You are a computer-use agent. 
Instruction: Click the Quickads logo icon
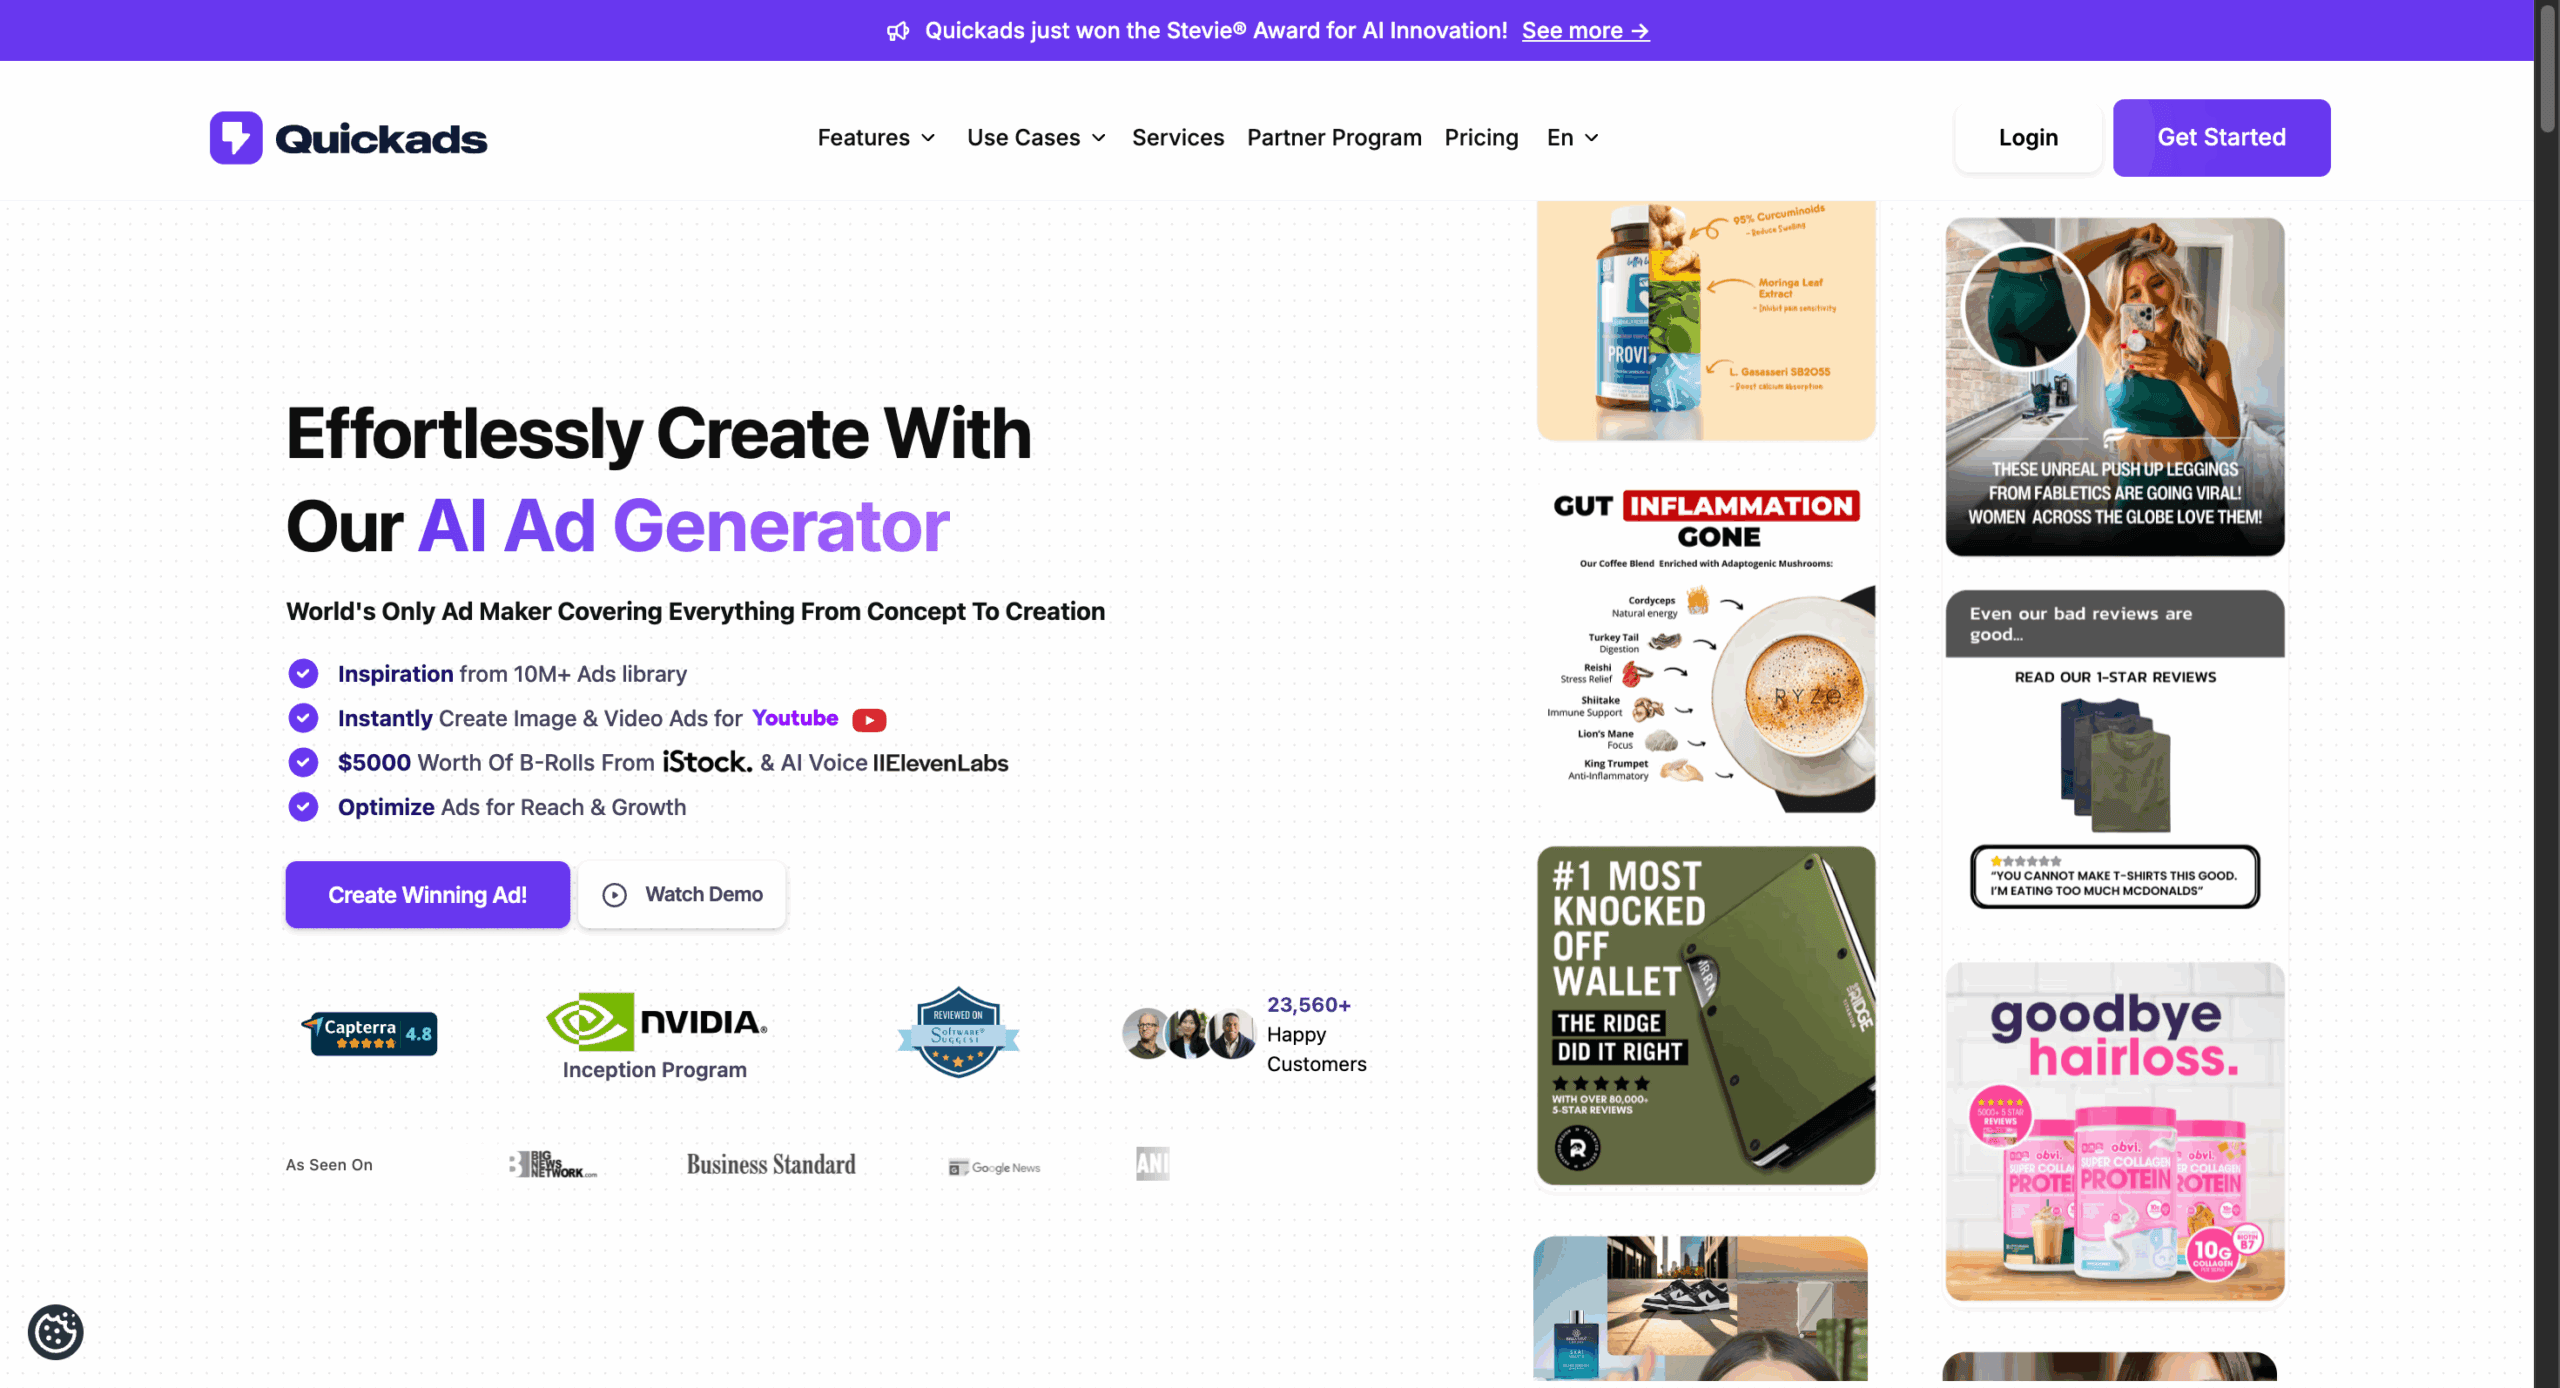pyautogui.click(x=236, y=138)
